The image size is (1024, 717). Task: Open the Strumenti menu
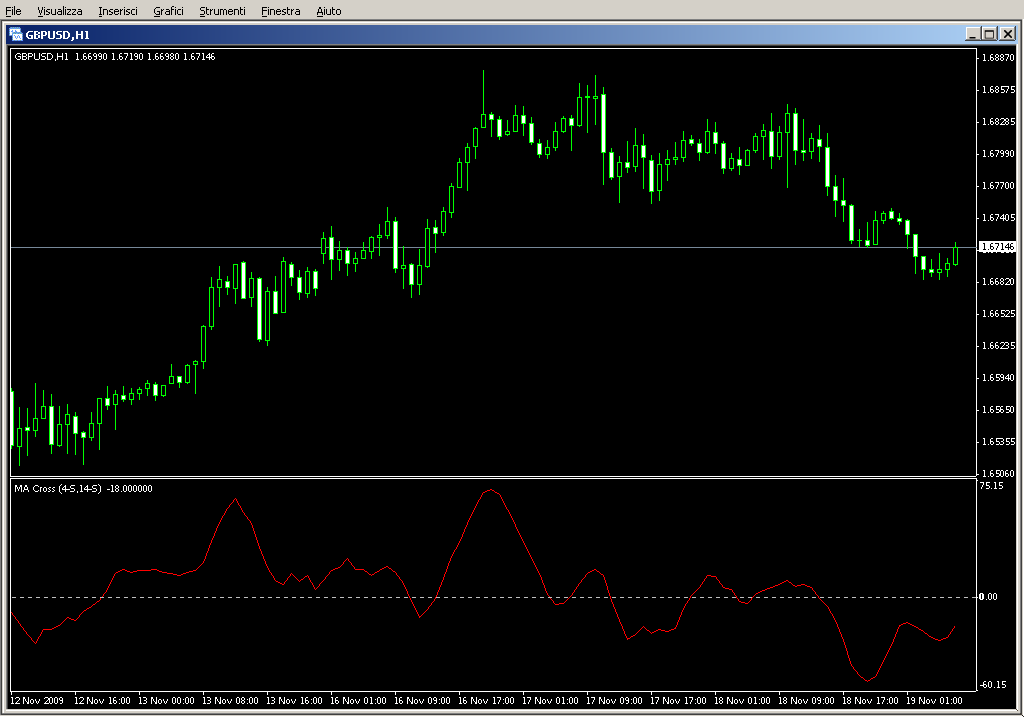pos(223,11)
